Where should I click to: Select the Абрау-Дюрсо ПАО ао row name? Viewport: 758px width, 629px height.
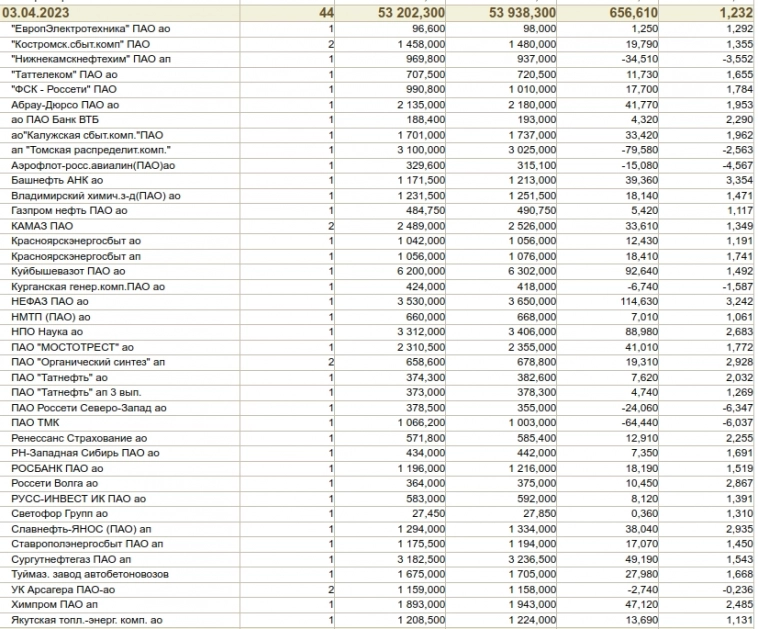tap(66, 104)
